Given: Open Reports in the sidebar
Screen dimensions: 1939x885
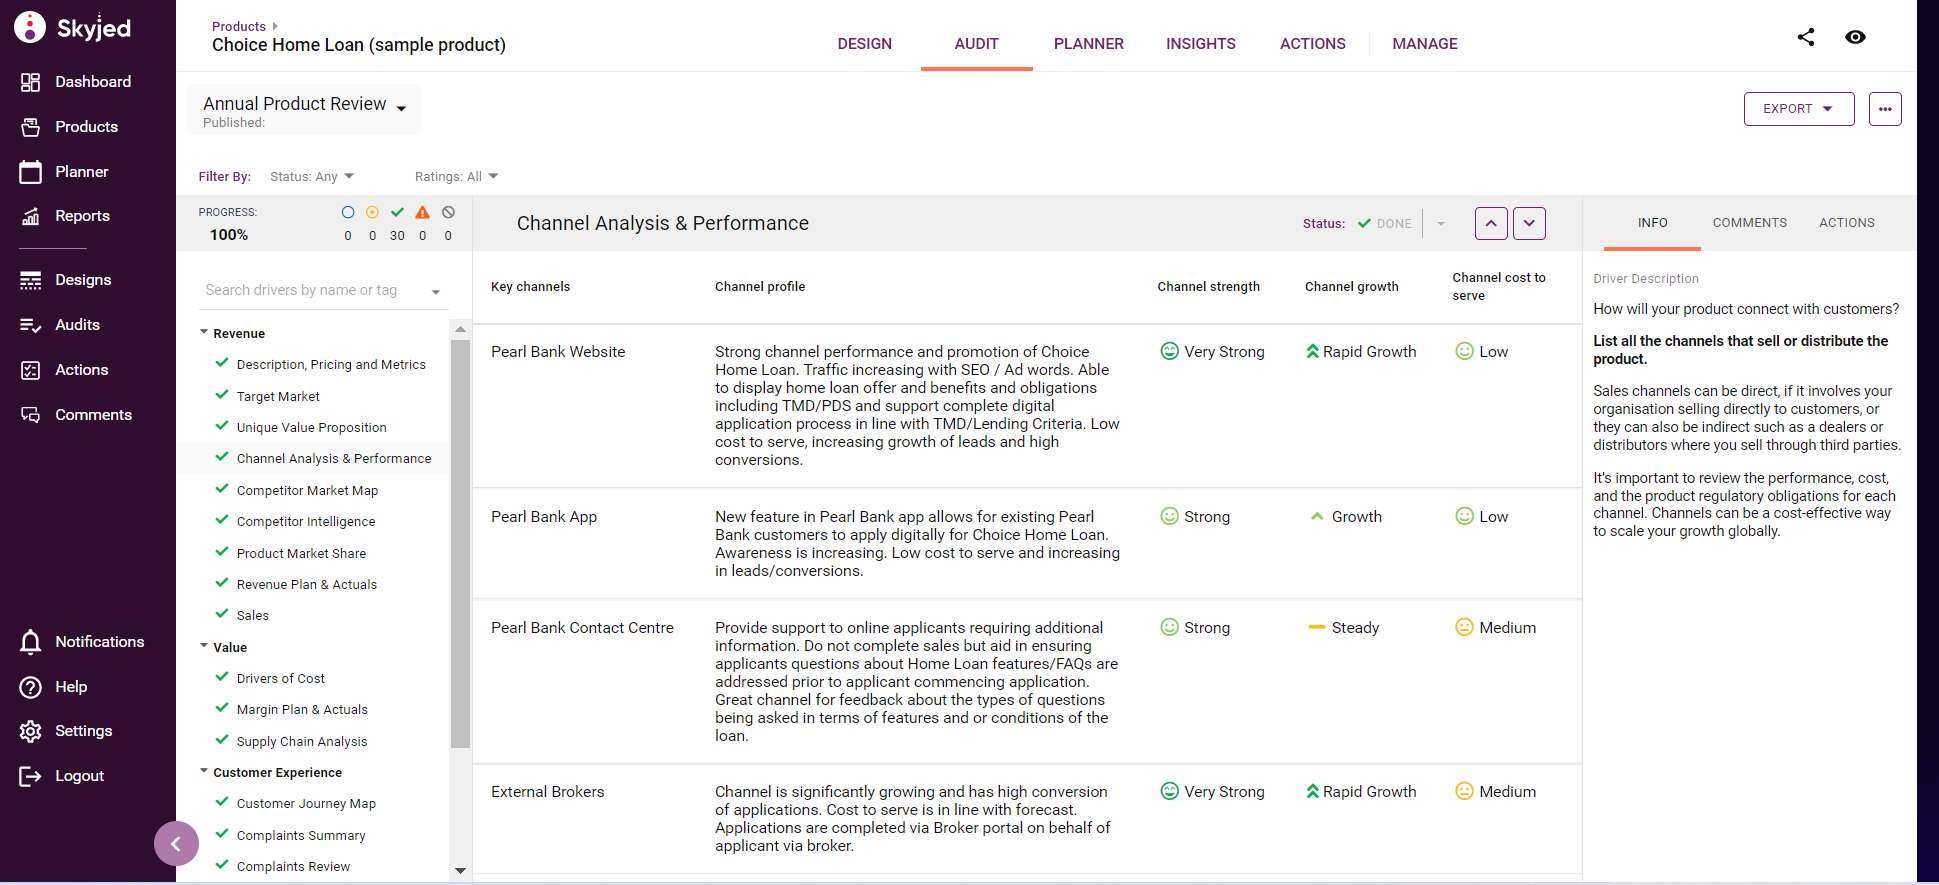Looking at the screenshot, I should 65,216.
